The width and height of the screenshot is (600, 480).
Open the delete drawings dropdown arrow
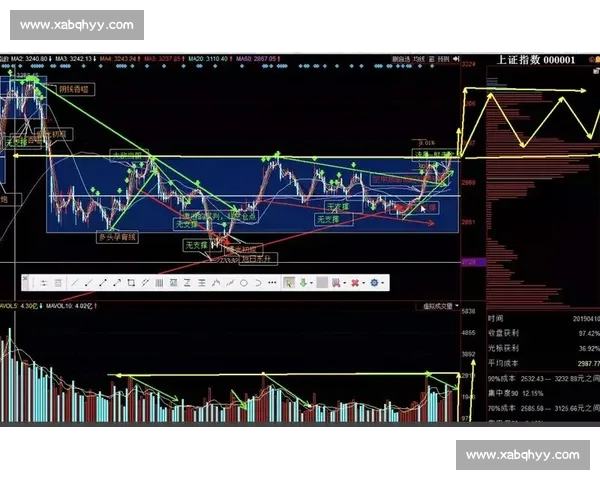tap(364, 283)
